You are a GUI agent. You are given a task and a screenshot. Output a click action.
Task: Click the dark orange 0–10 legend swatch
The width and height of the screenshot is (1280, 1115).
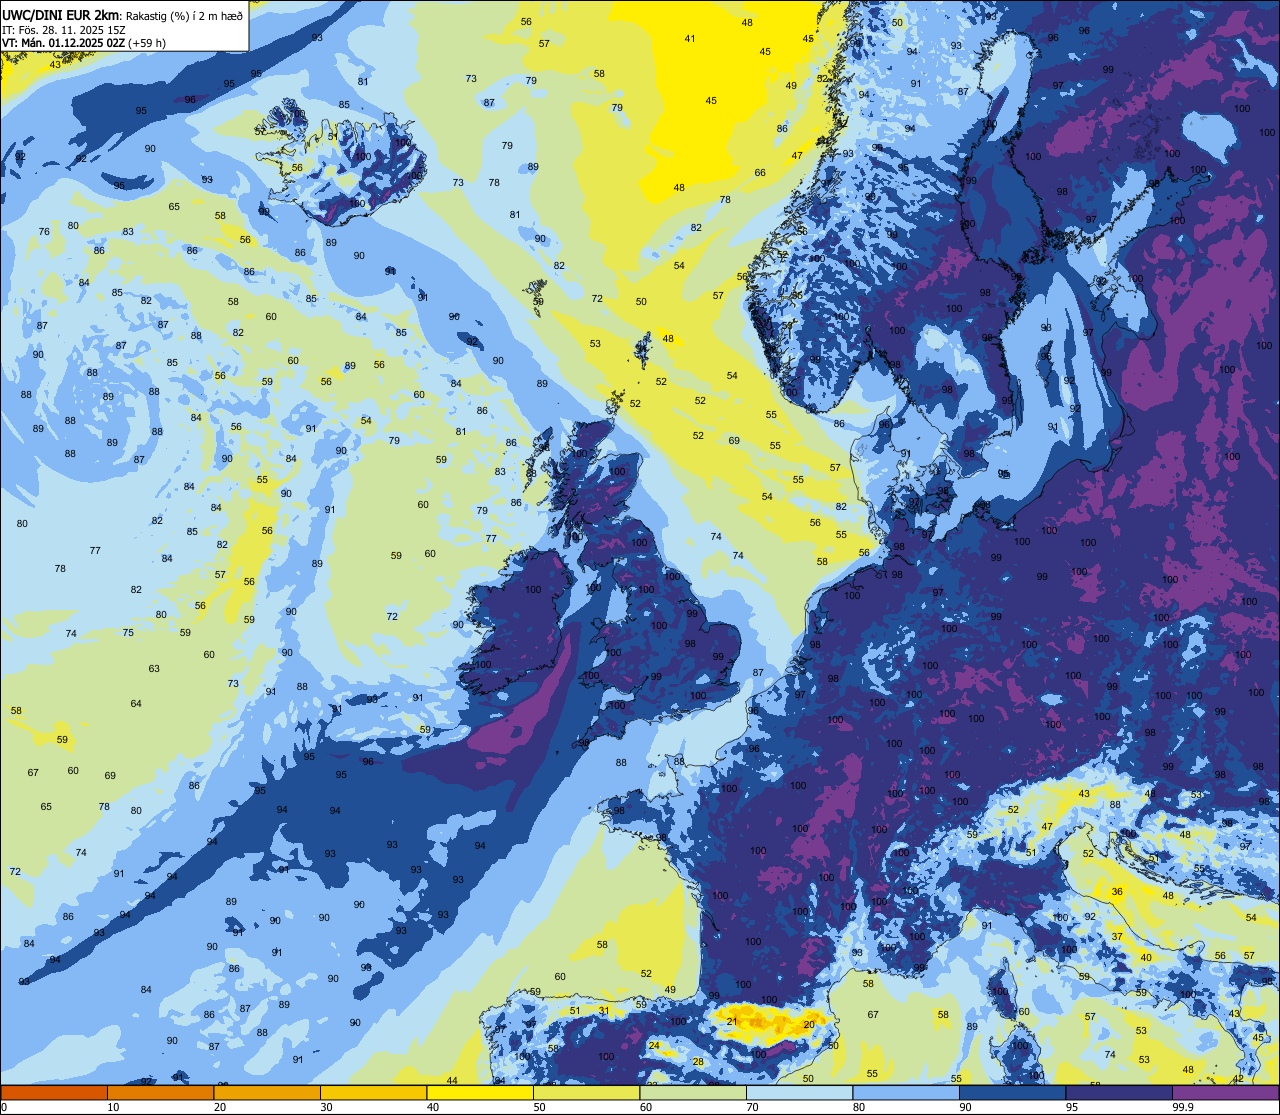click(x=54, y=1093)
